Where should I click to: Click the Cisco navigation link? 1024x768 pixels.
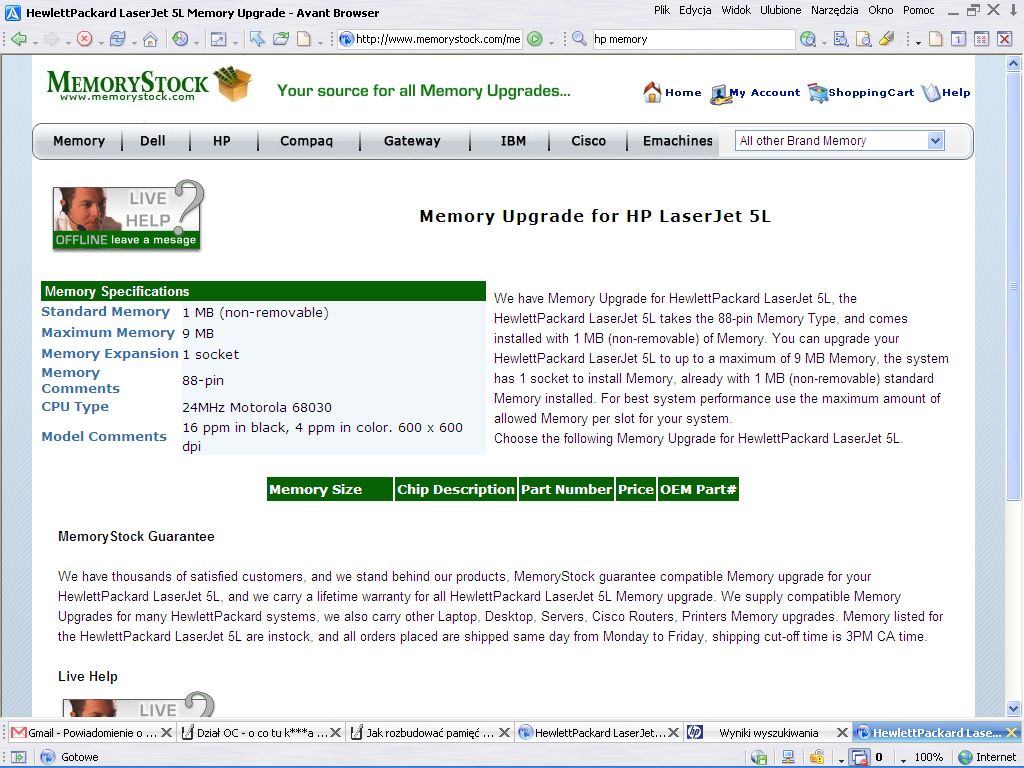[588, 141]
